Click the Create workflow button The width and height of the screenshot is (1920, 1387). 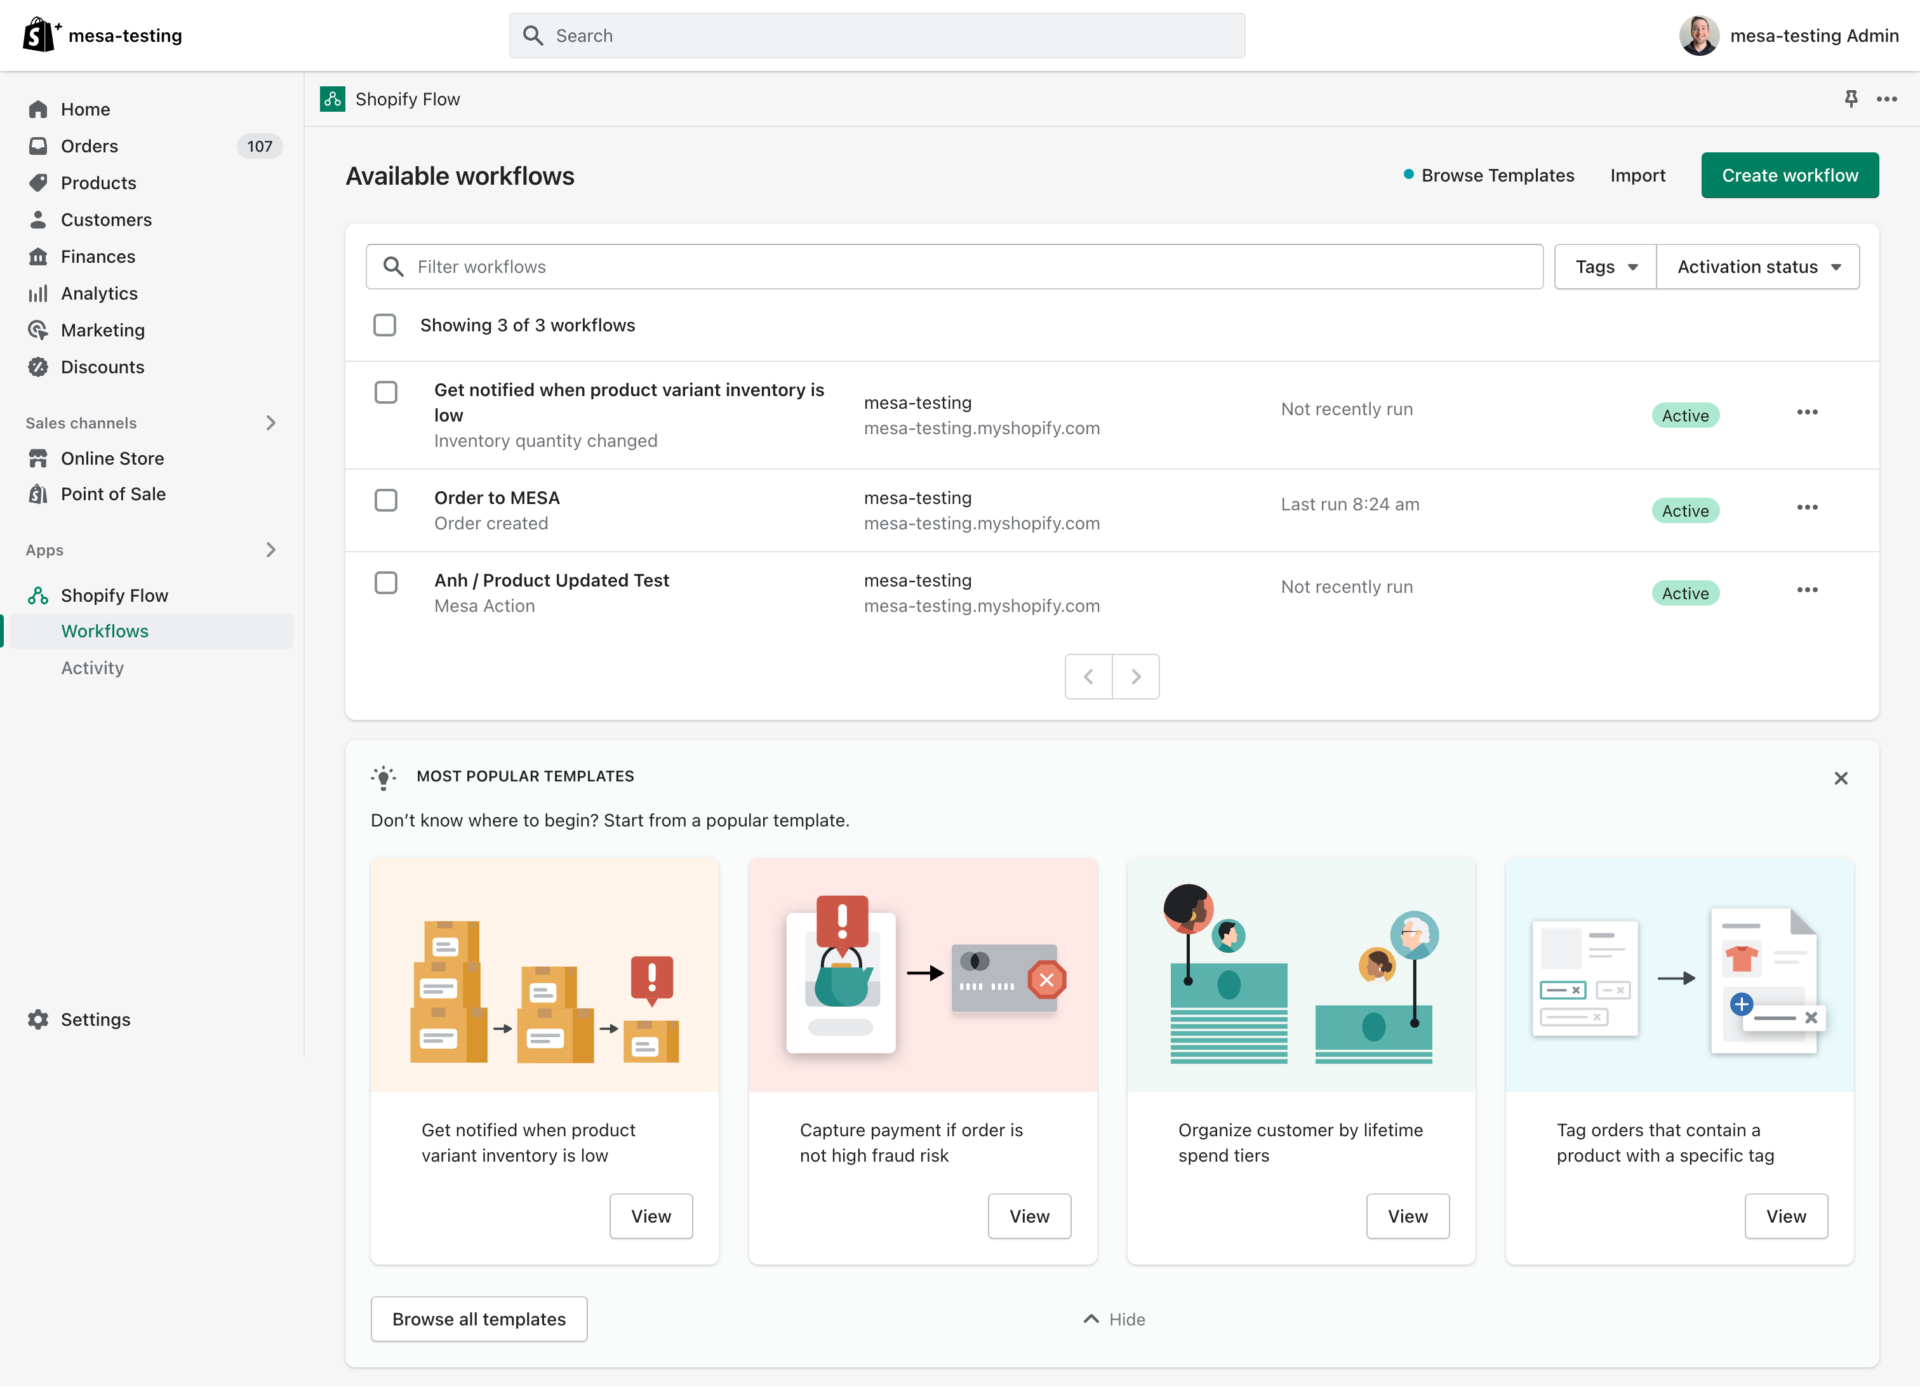tap(1789, 175)
